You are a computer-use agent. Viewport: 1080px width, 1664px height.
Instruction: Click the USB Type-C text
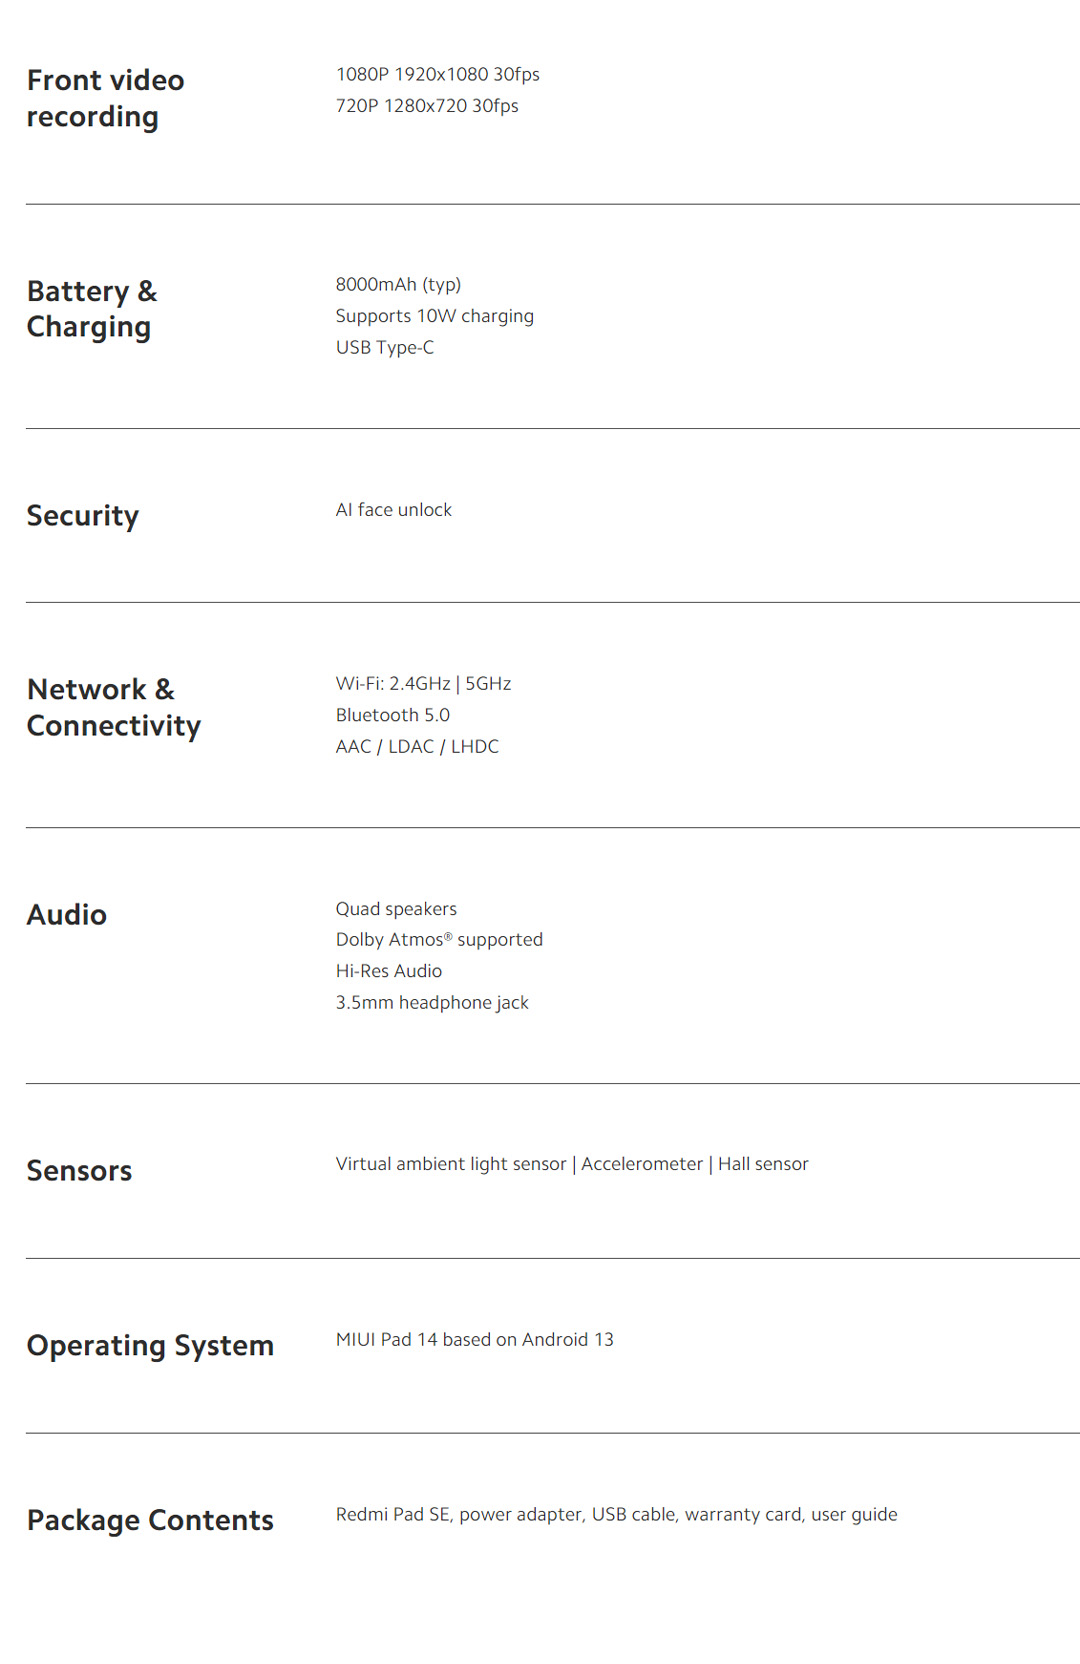[384, 347]
